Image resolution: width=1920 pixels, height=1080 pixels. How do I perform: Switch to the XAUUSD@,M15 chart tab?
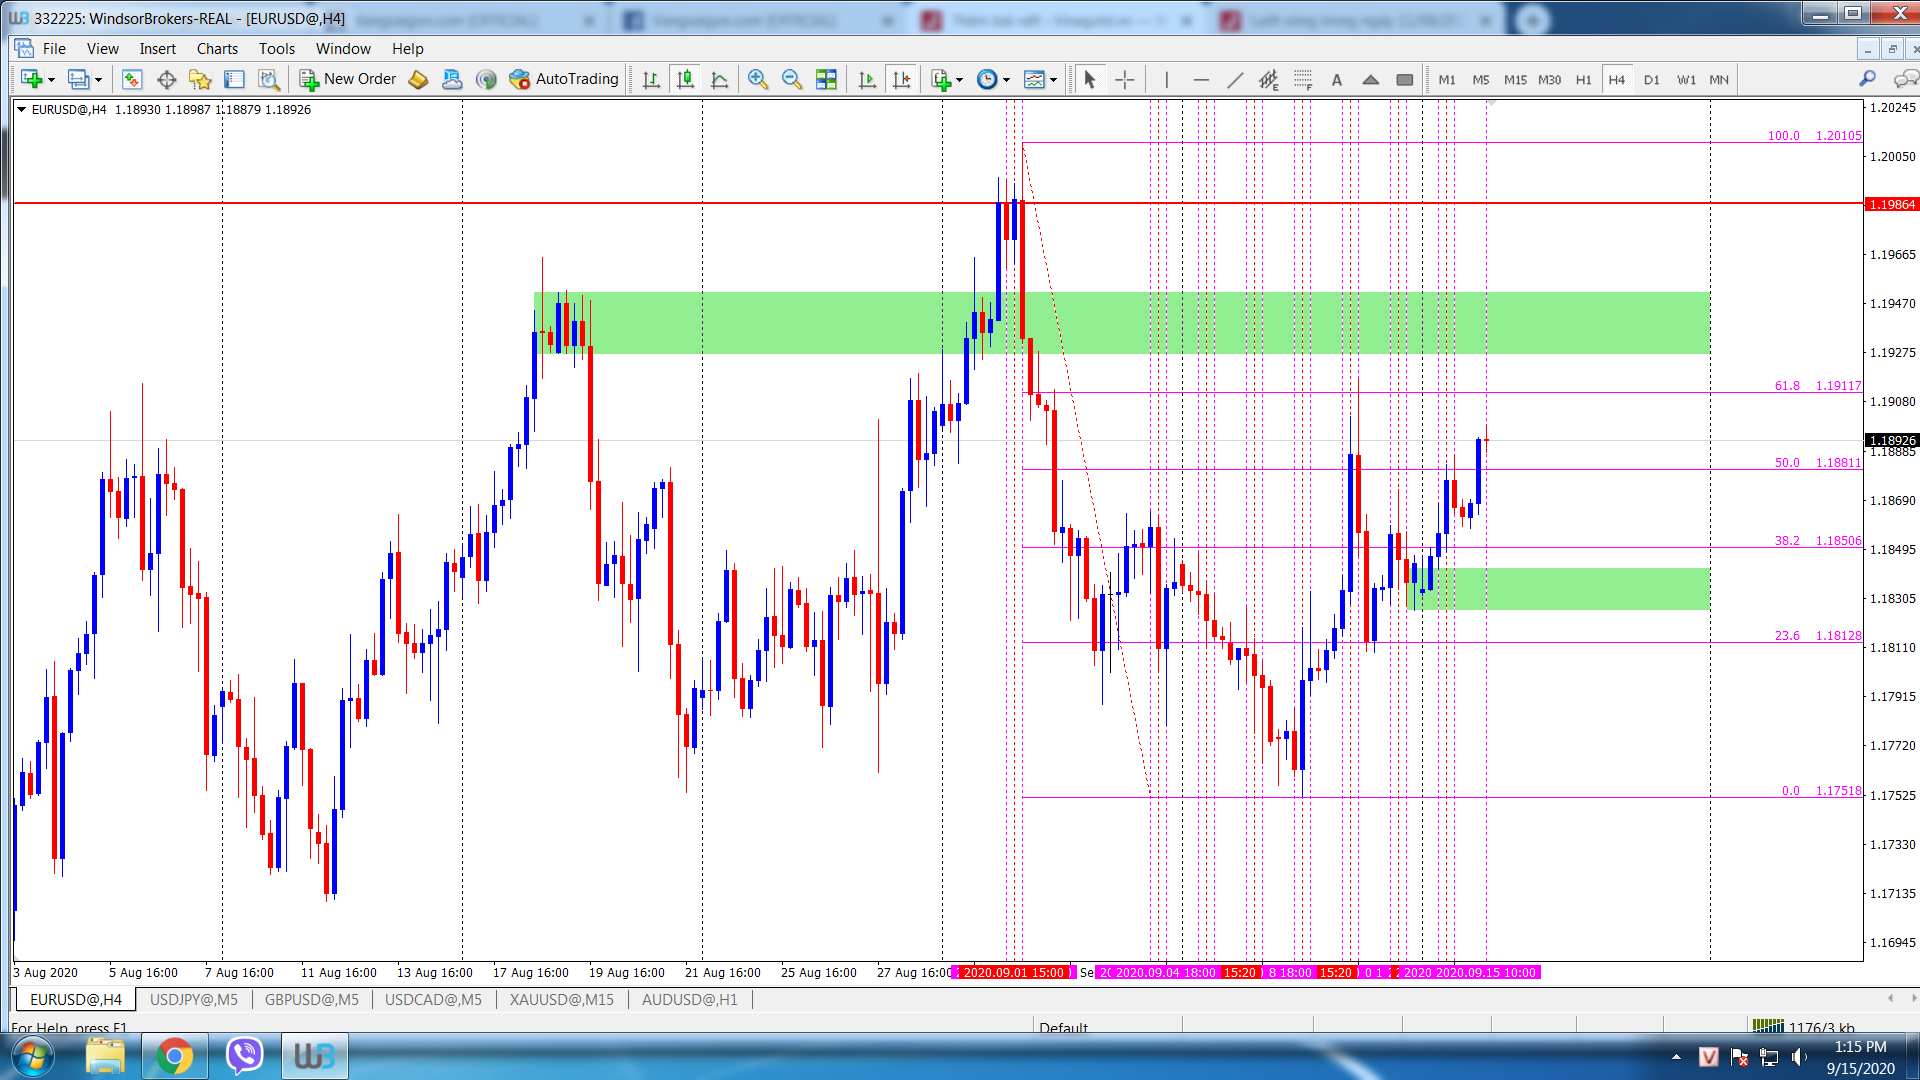coord(561,999)
